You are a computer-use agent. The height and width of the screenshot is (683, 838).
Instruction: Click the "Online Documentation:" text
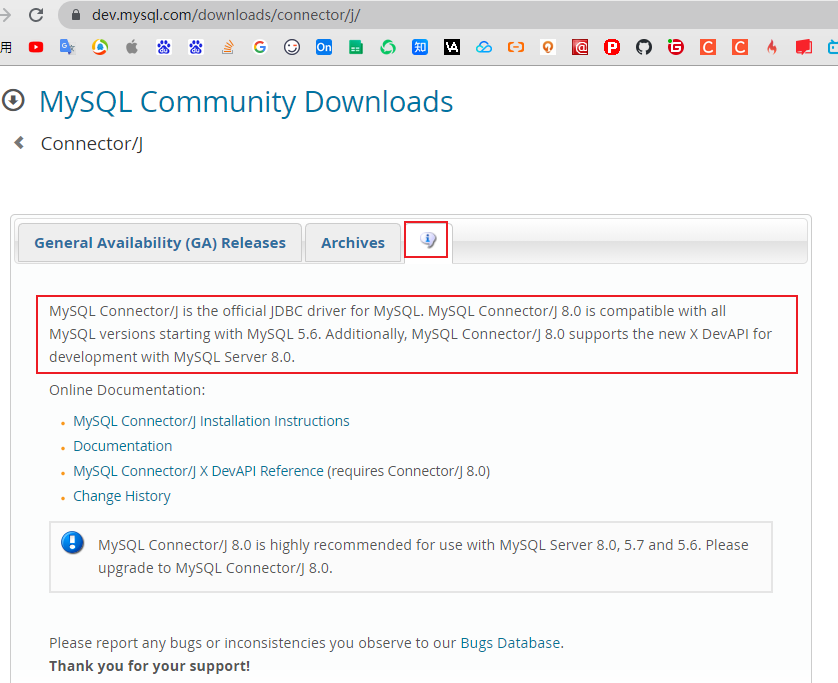[x=127, y=390]
